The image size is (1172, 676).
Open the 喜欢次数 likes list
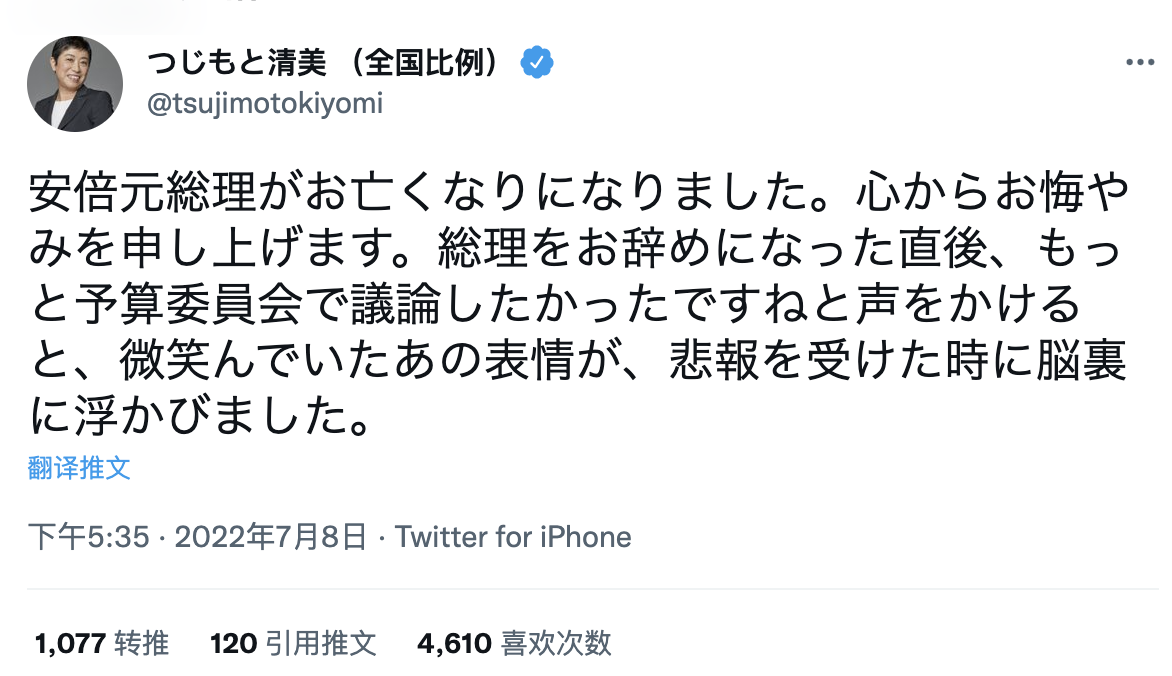(556, 642)
